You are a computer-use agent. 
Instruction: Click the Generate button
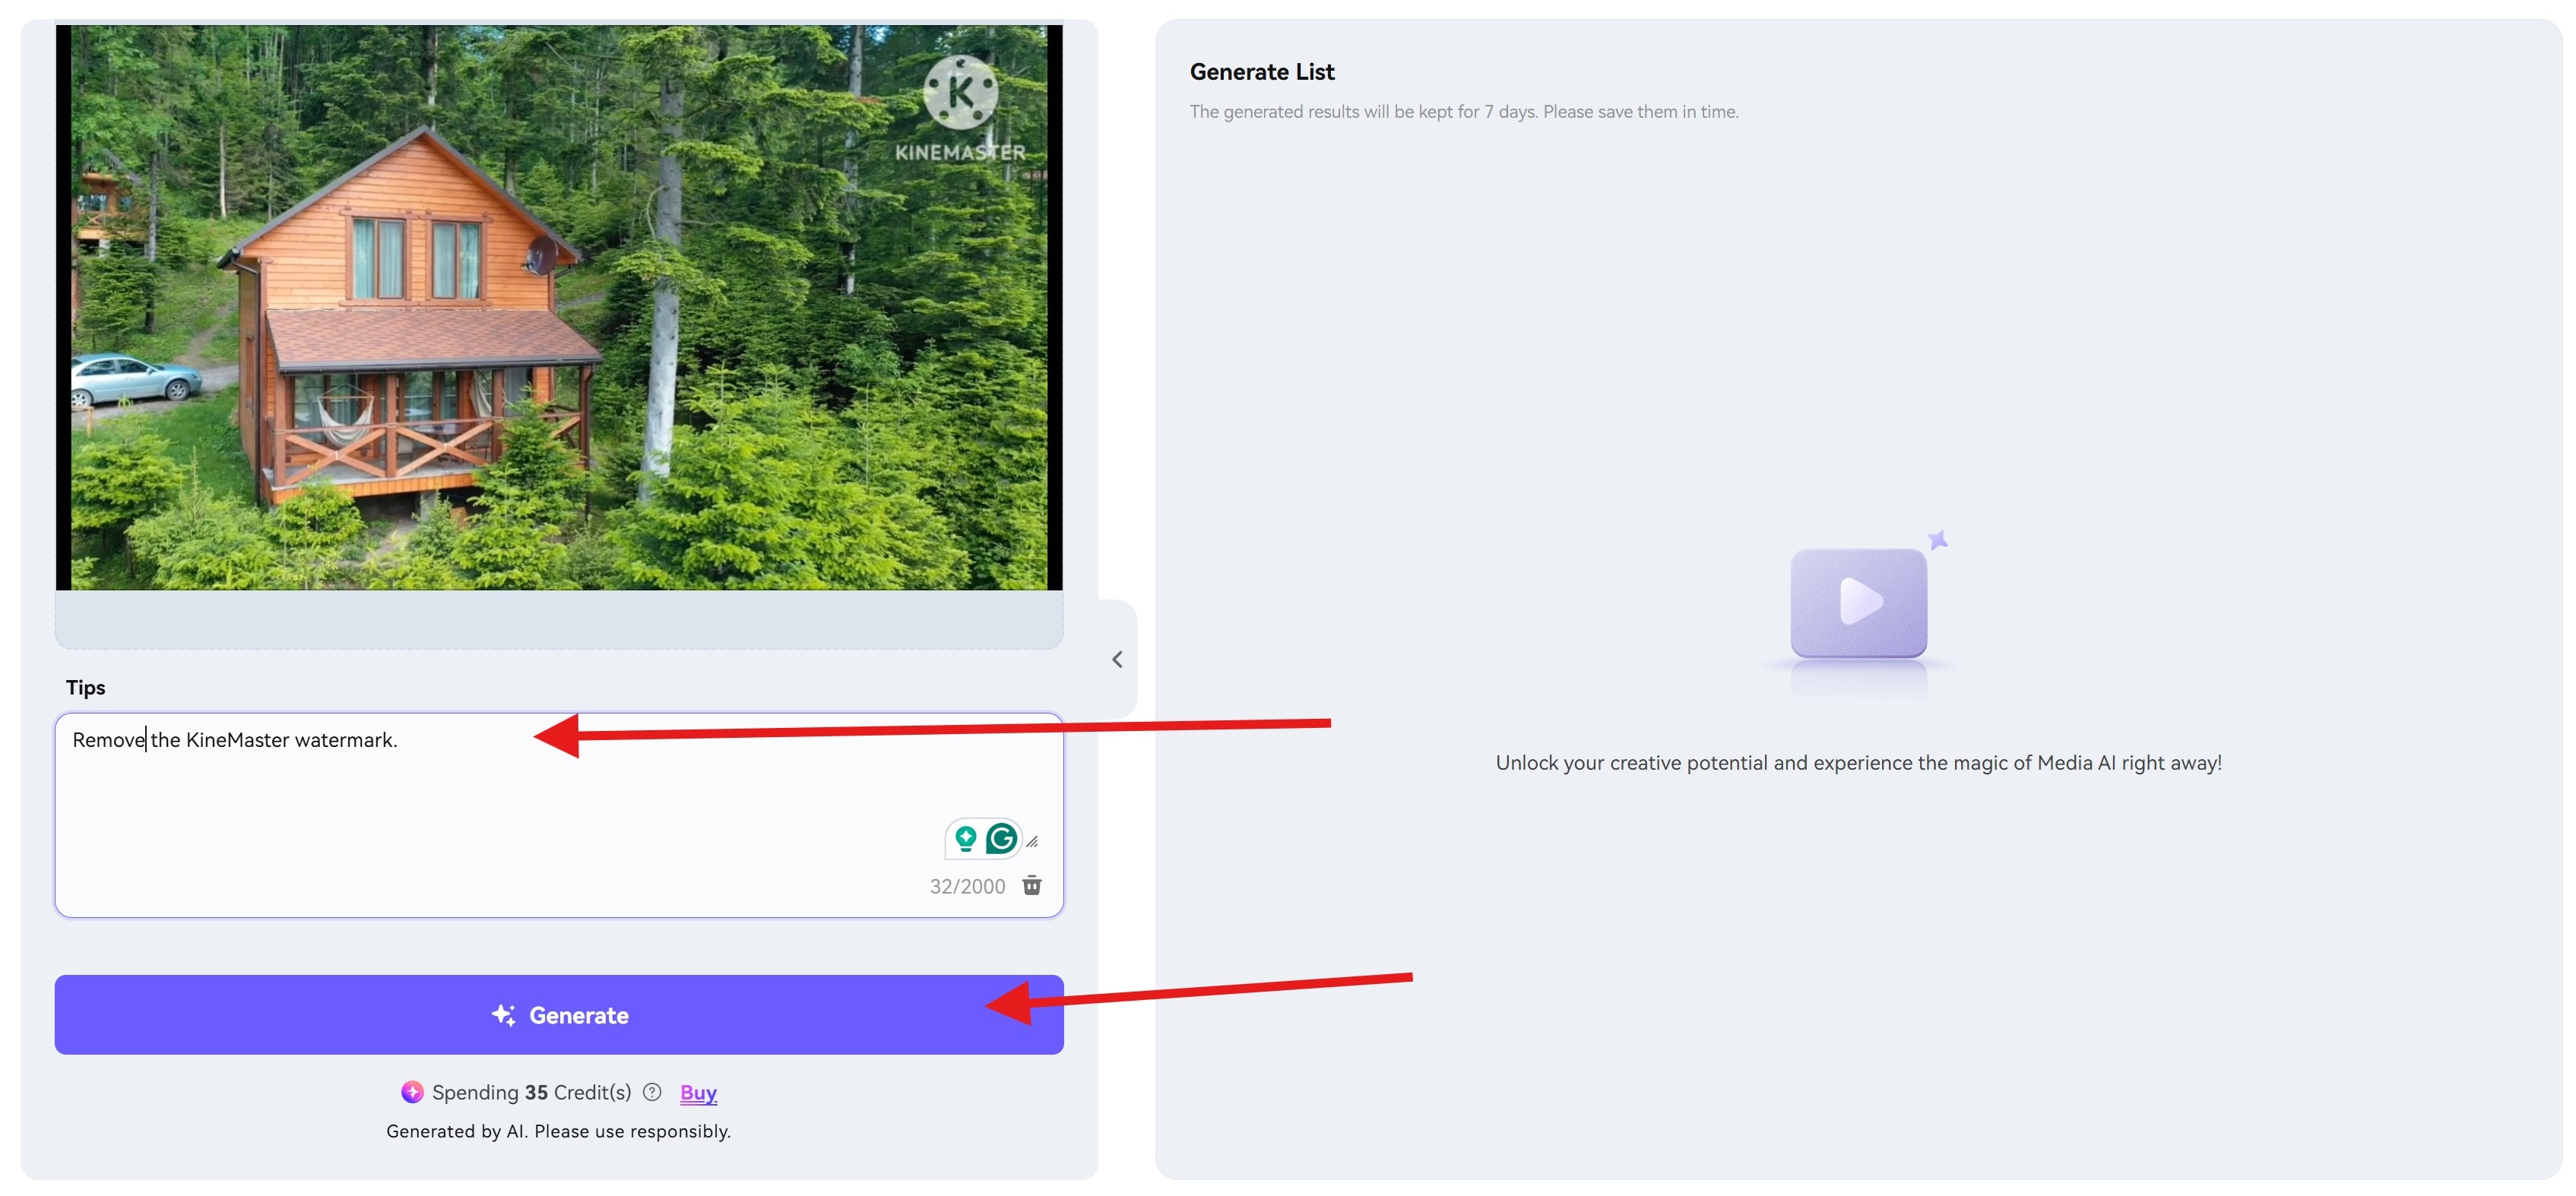(559, 1014)
